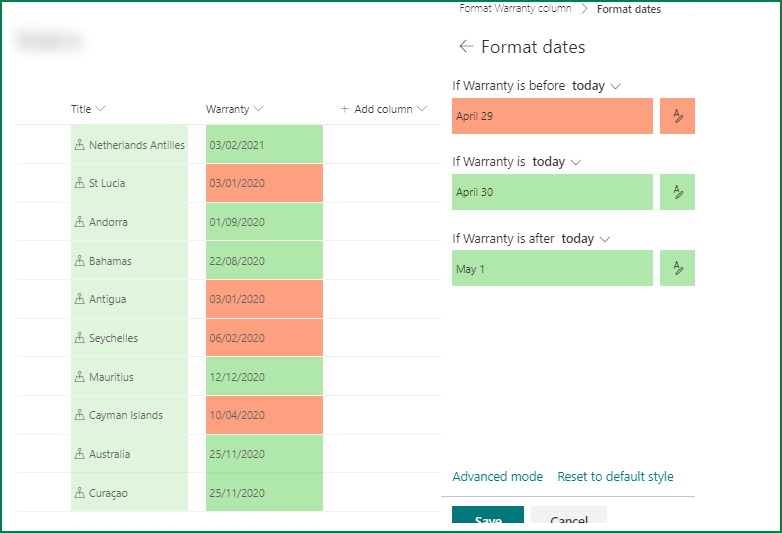Click the icon beside St Lucia
This screenshot has height=533, width=782.
click(79, 184)
